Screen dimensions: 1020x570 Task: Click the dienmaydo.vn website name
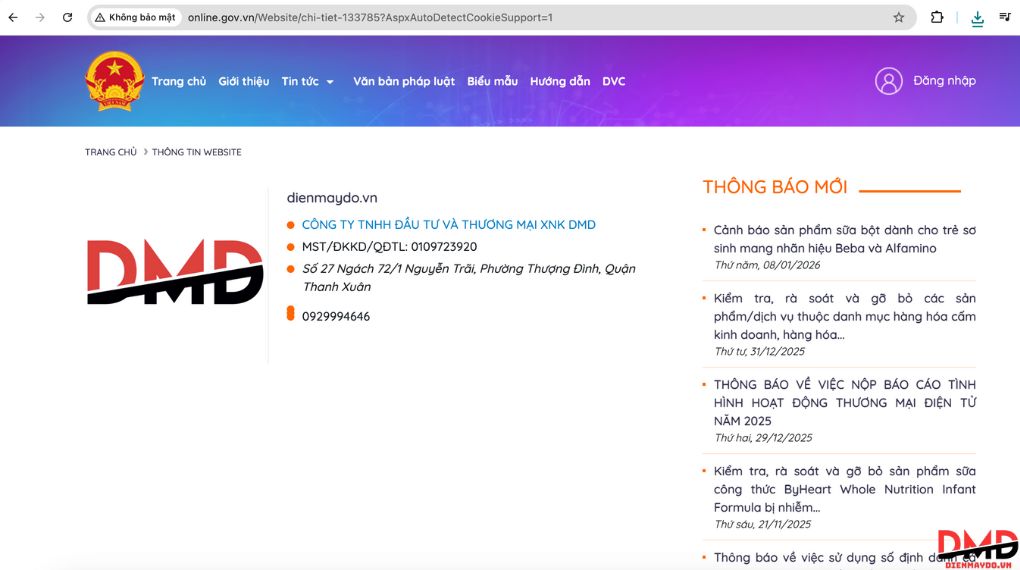point(332,198)
